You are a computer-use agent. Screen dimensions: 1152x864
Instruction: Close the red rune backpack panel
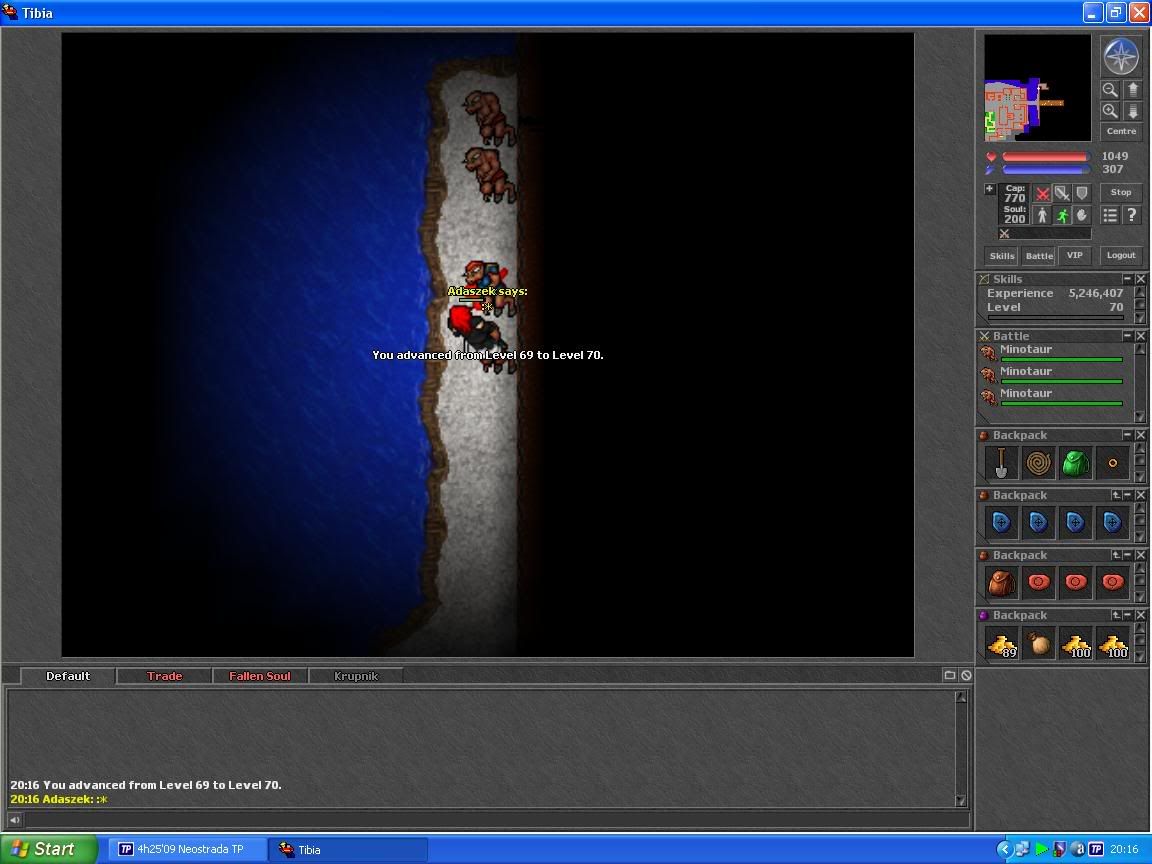pyautogui.click(x=1140, y=555)
